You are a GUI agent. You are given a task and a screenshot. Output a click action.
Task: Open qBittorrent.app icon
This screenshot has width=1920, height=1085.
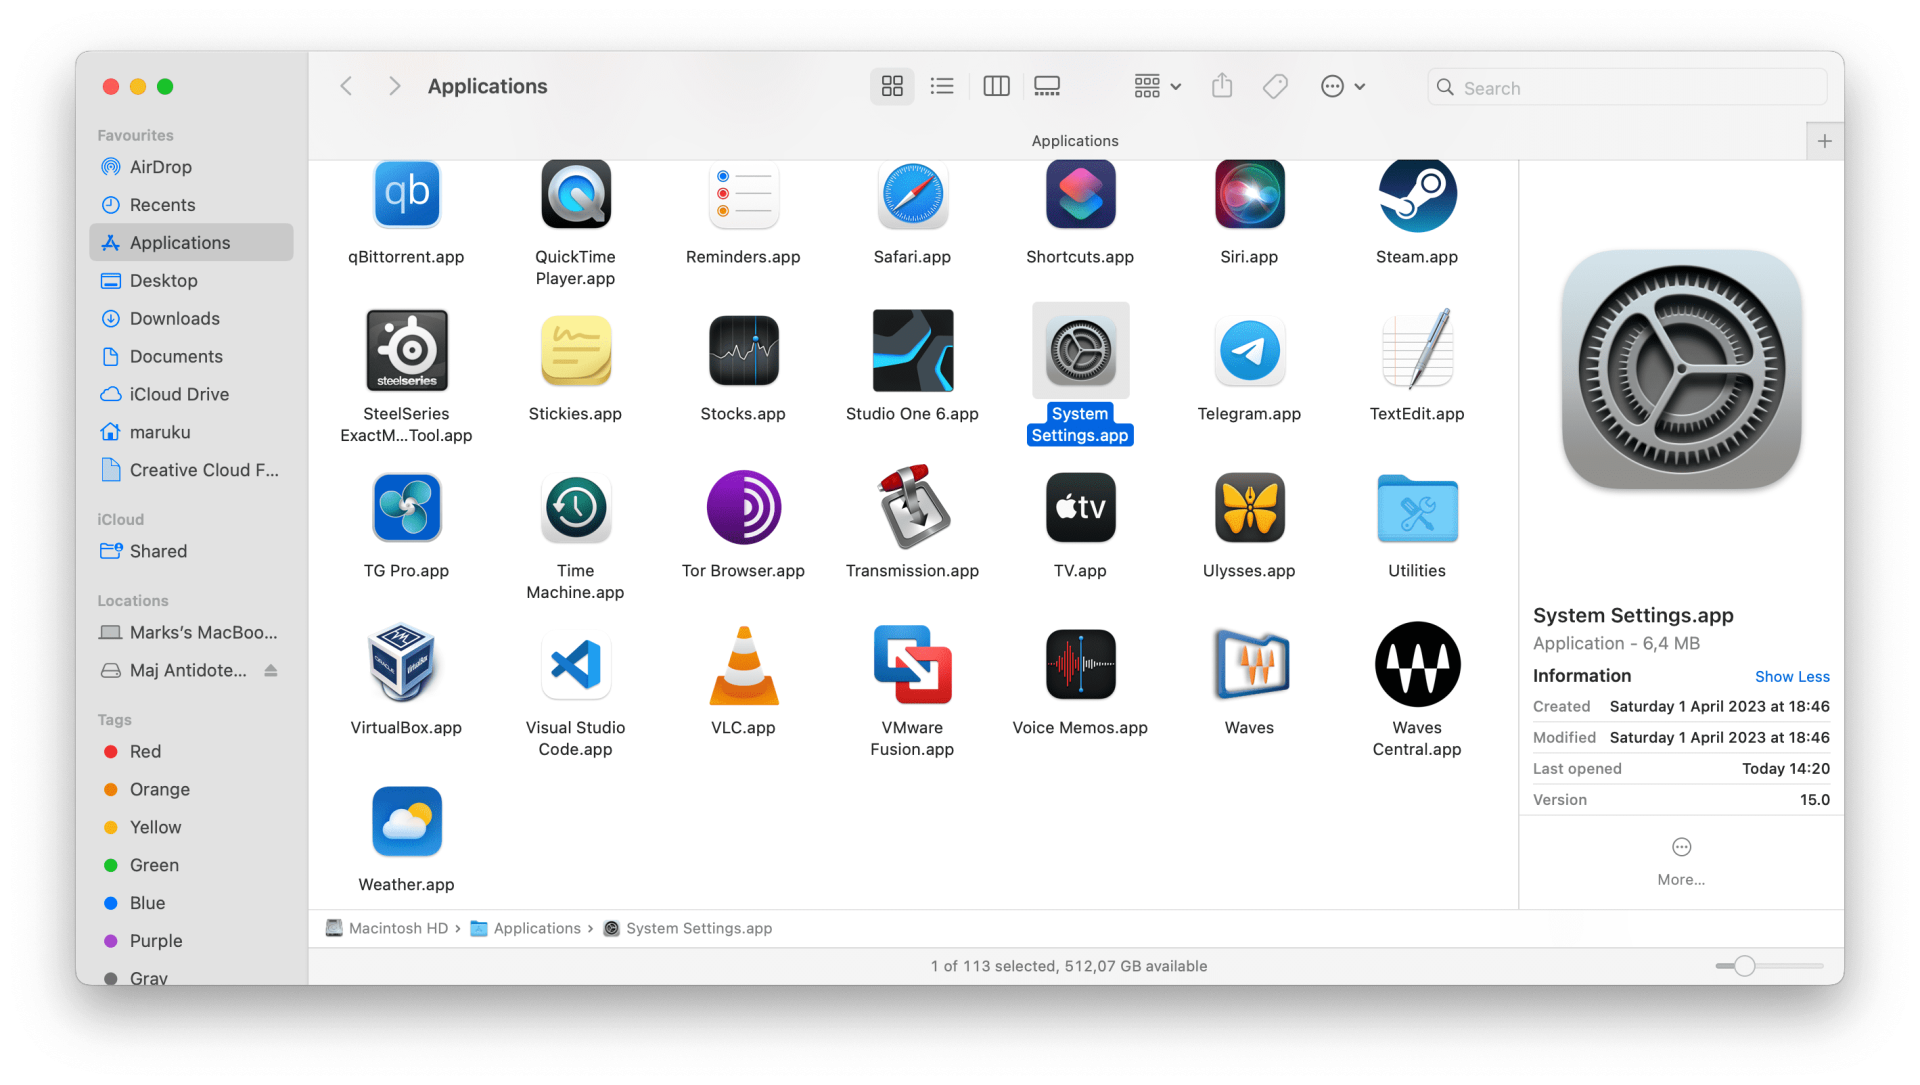[406, 194]
